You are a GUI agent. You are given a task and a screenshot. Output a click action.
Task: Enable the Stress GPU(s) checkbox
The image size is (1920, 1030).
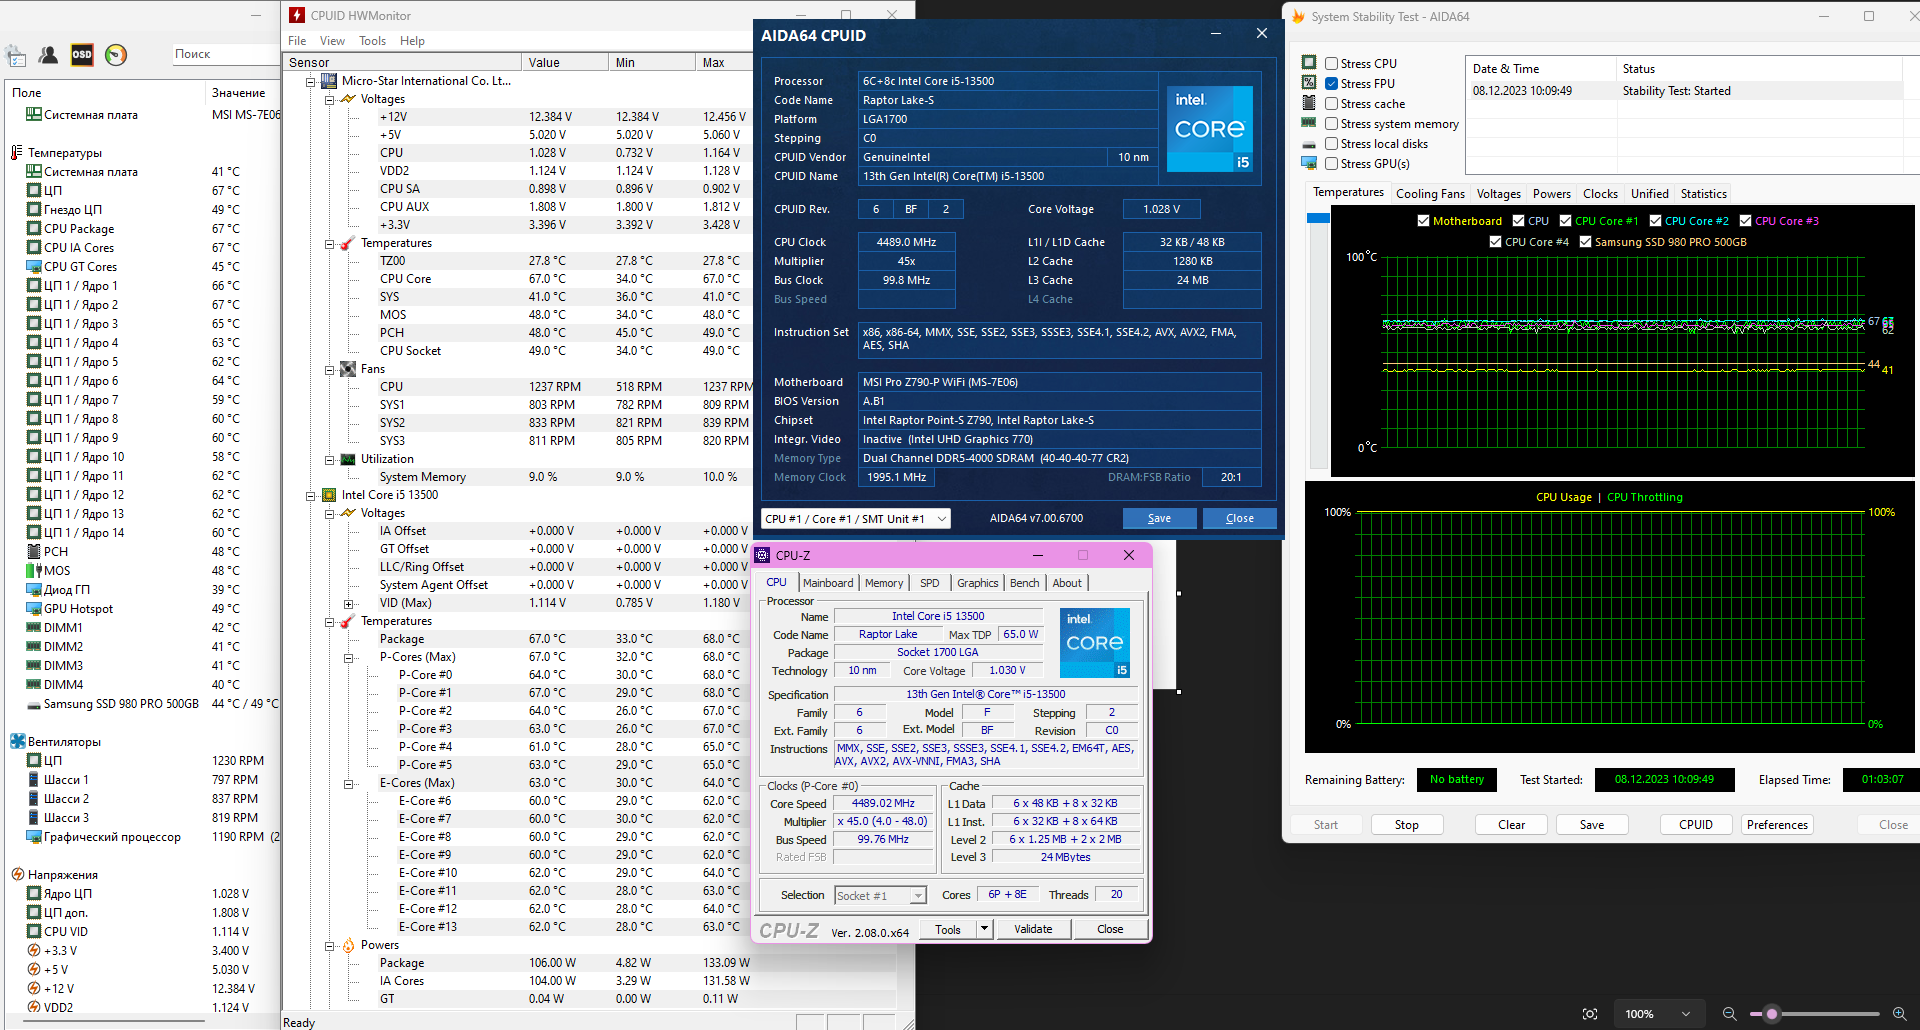tap(1332, 164)
